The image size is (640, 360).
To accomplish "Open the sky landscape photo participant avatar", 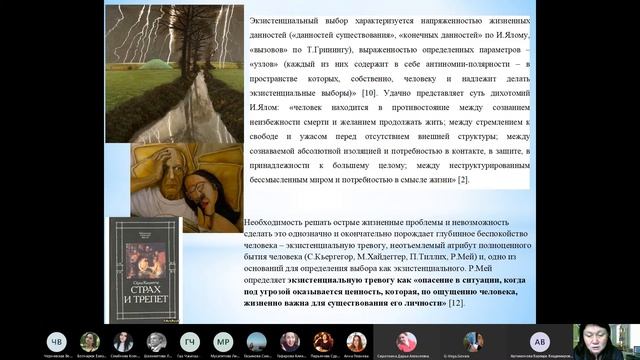I will [x=257, y=342].
